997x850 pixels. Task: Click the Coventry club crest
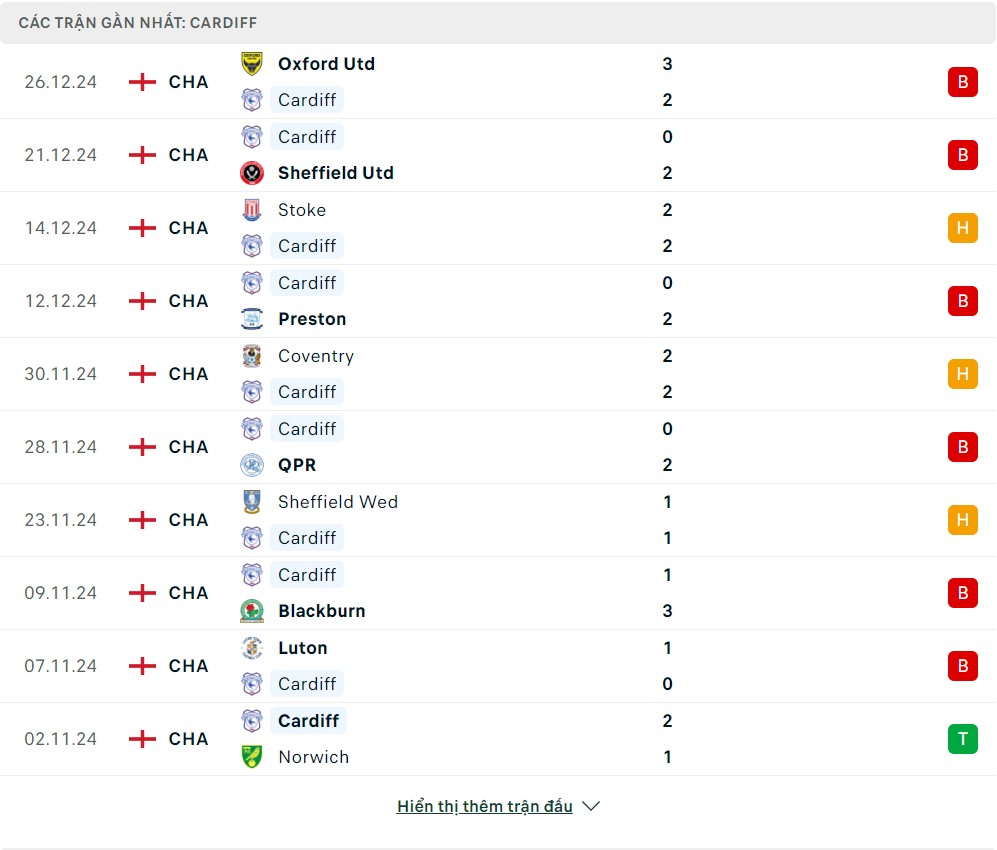252,356
